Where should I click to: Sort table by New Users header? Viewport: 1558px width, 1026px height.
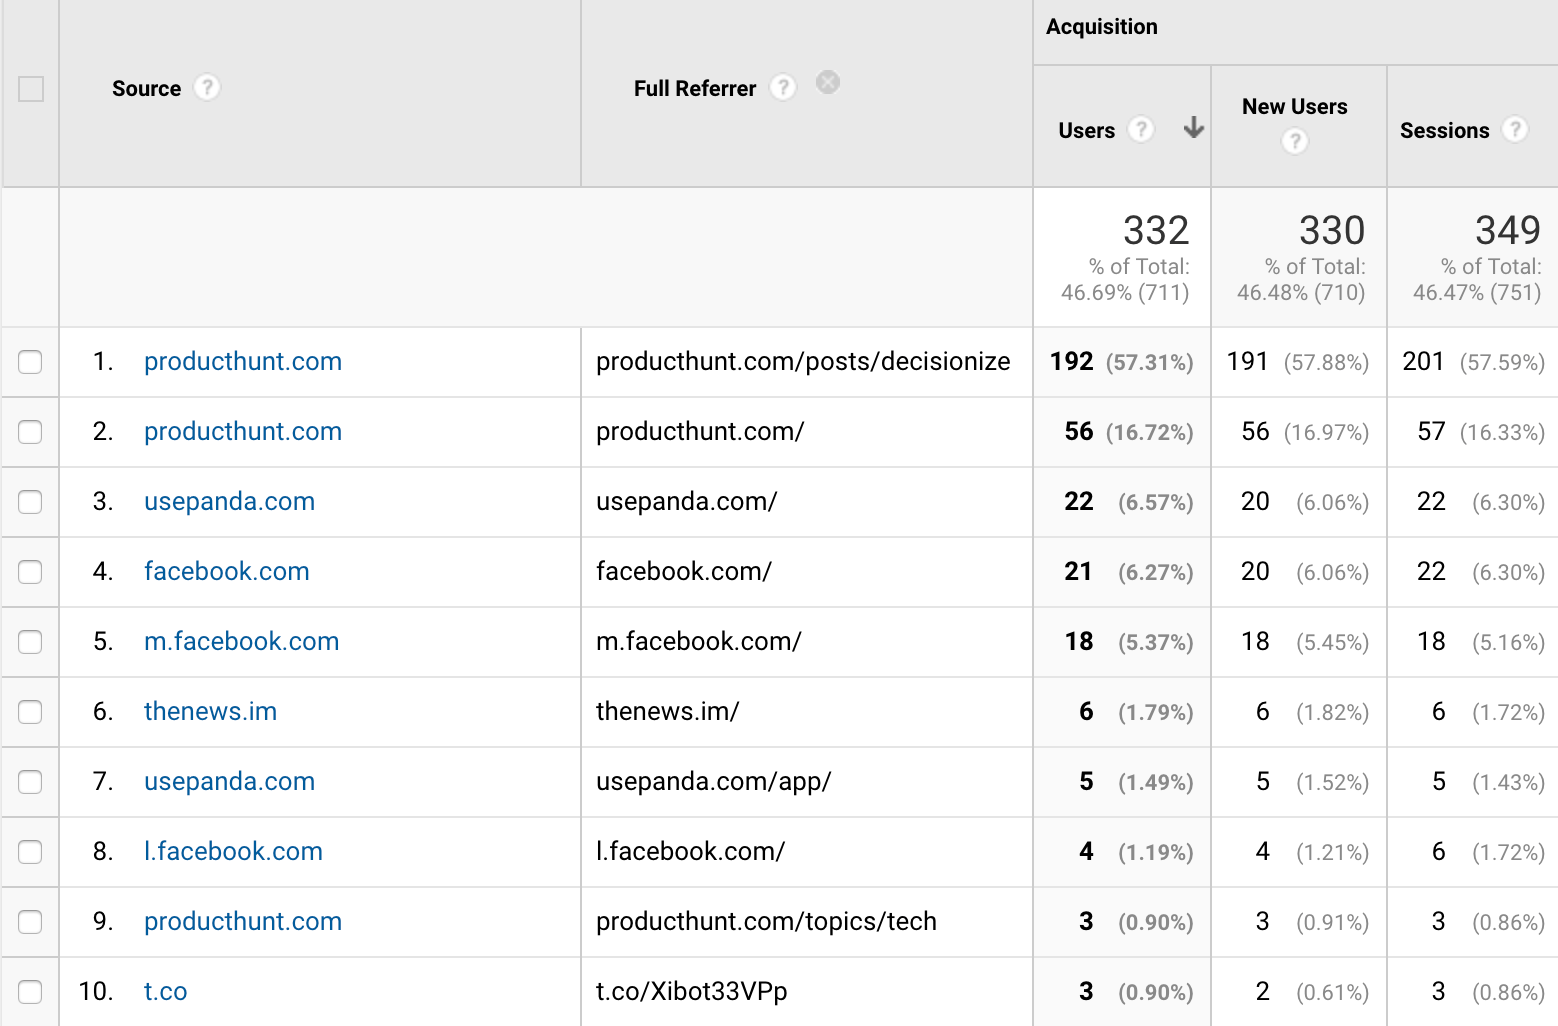[x=1294, y=107]
